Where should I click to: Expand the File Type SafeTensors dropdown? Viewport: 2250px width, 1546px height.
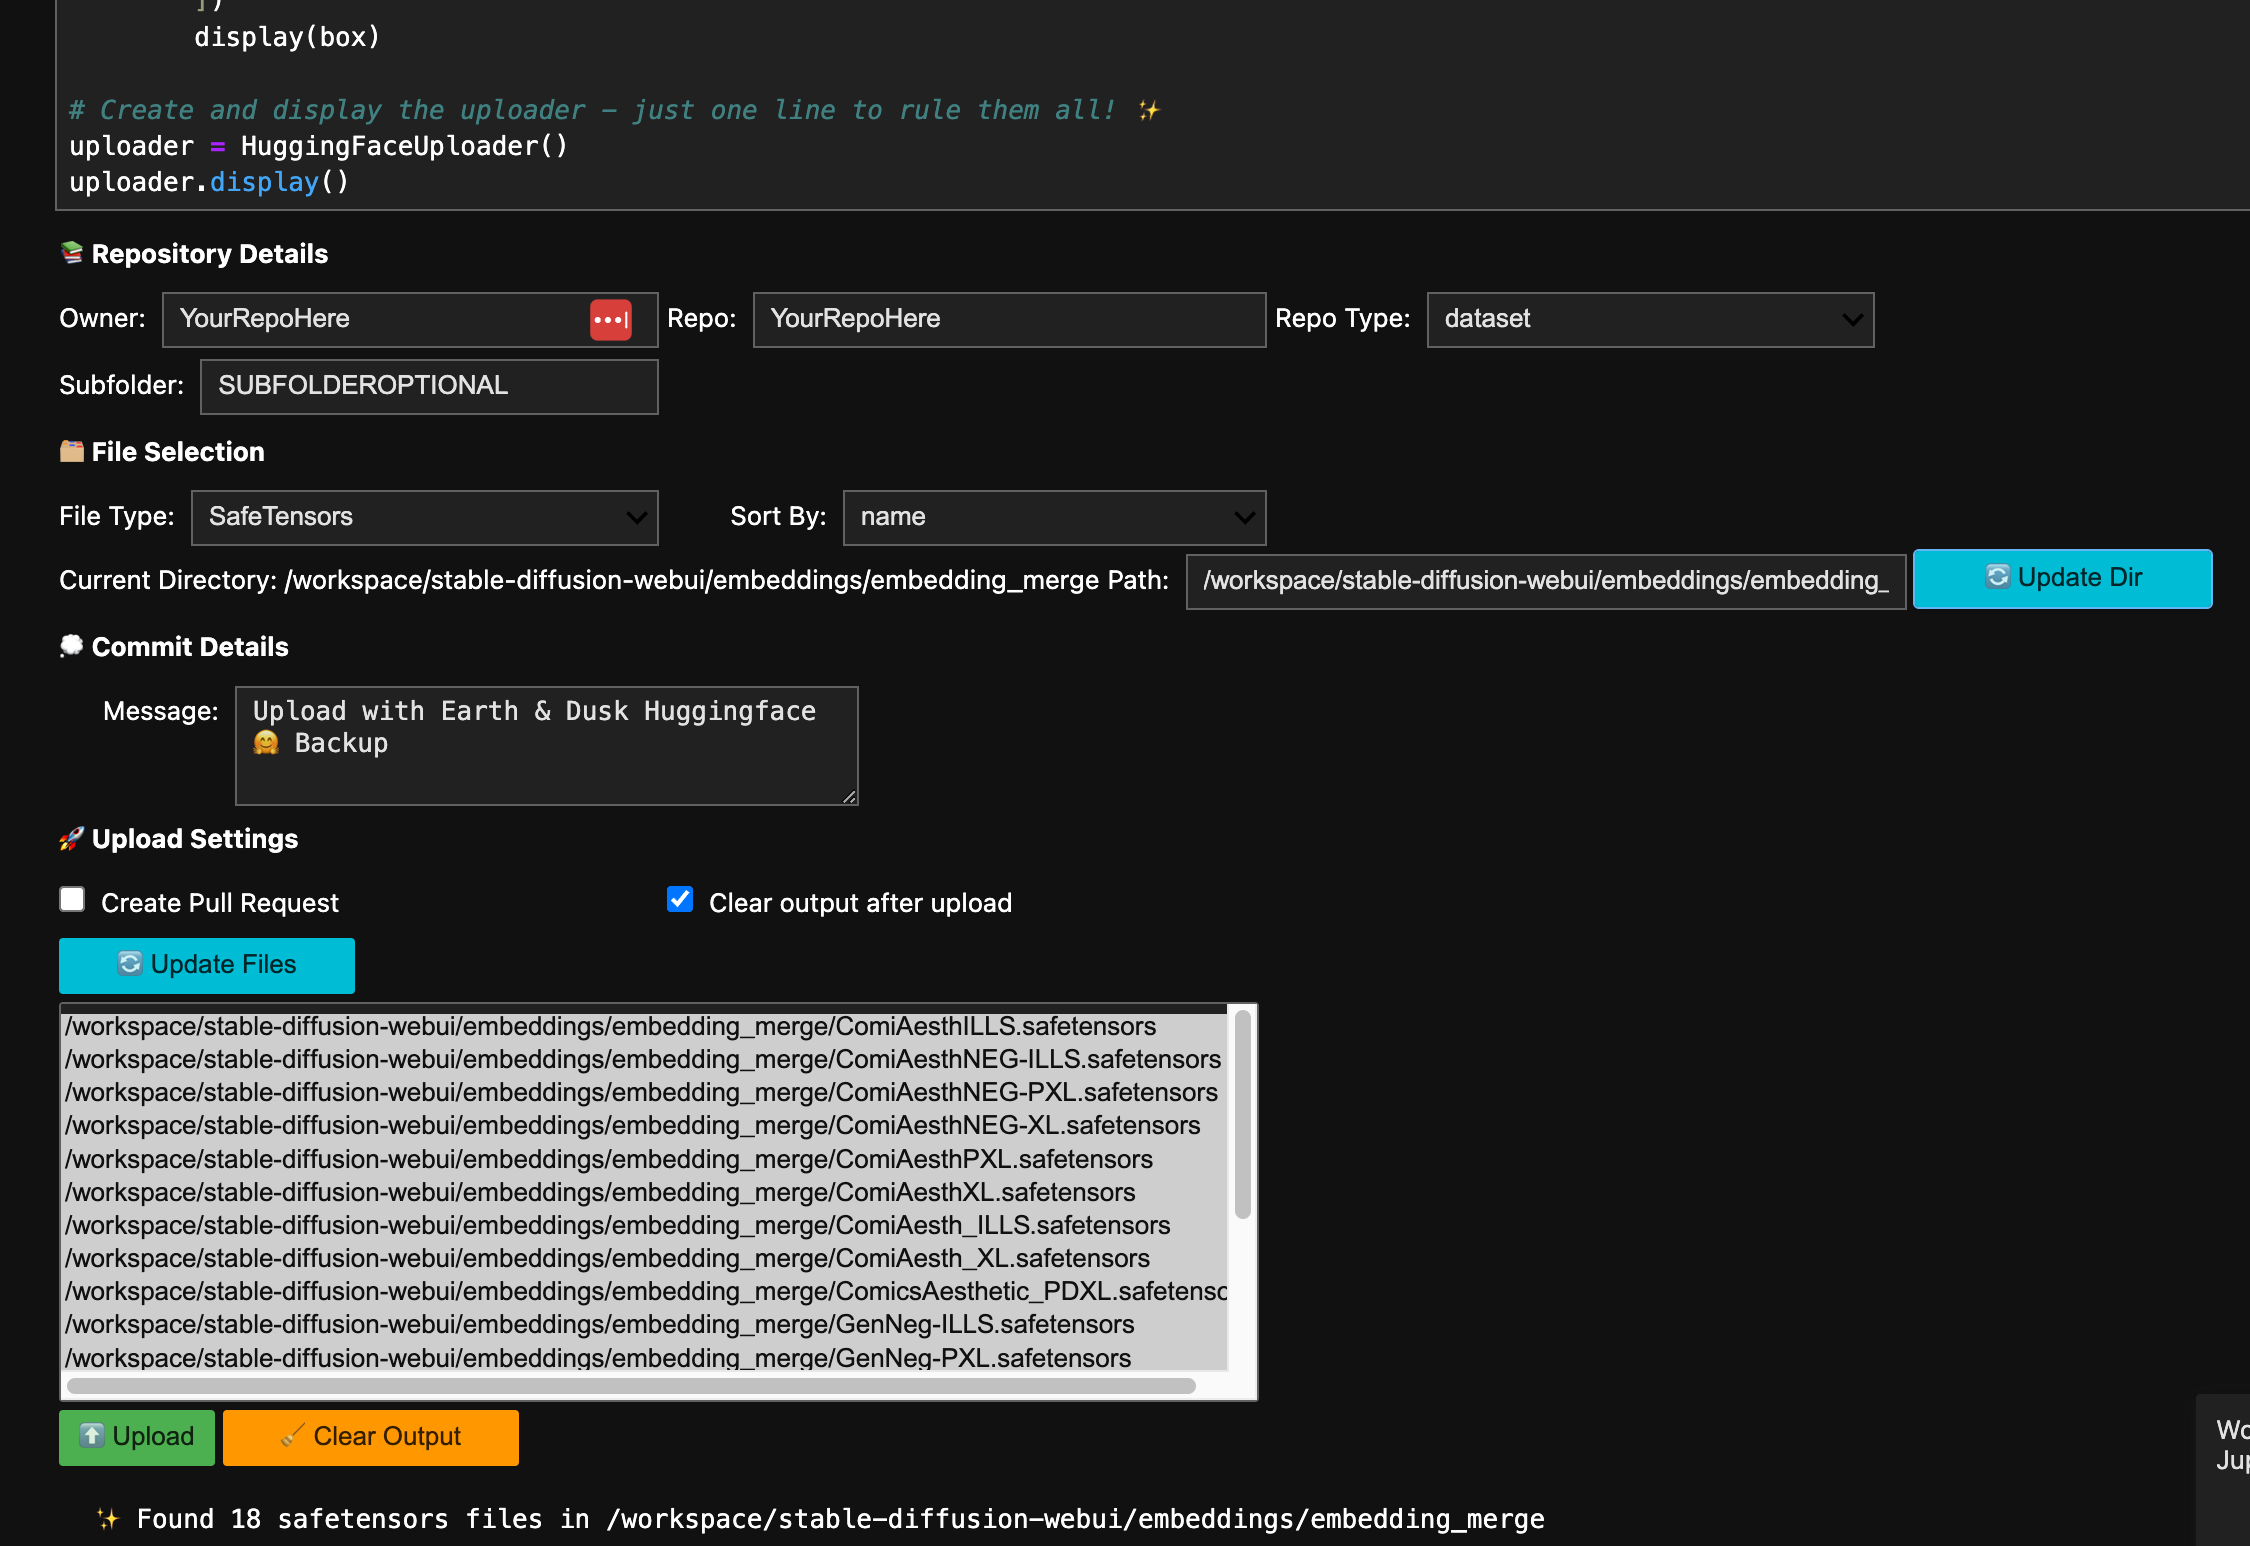point(424,517)
